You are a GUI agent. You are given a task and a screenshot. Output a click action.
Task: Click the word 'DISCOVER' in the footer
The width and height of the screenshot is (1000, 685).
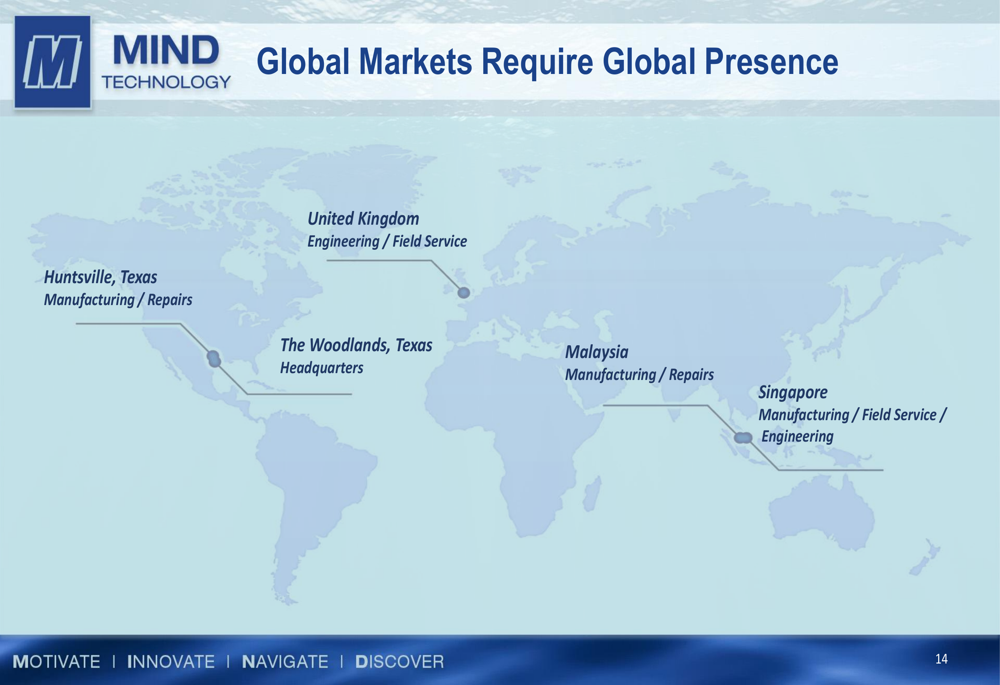click(400, 662)
